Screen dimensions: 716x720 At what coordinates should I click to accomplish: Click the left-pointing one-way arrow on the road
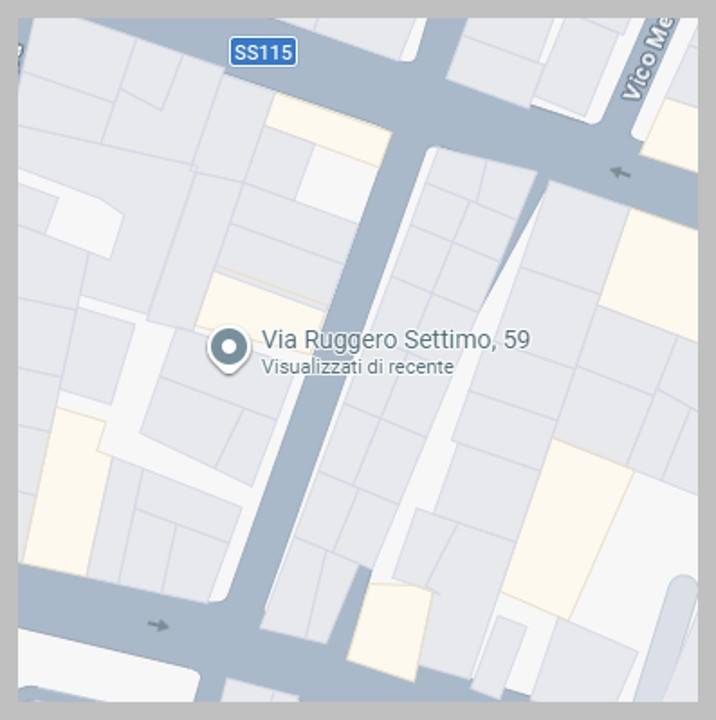tap(620, 173)
